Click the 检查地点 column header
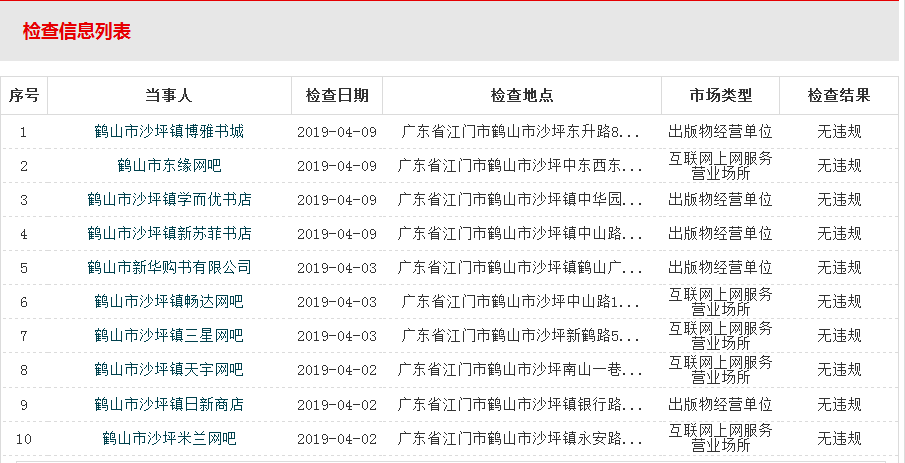Viewport: 905px width, 463px height. pos(521,96)
